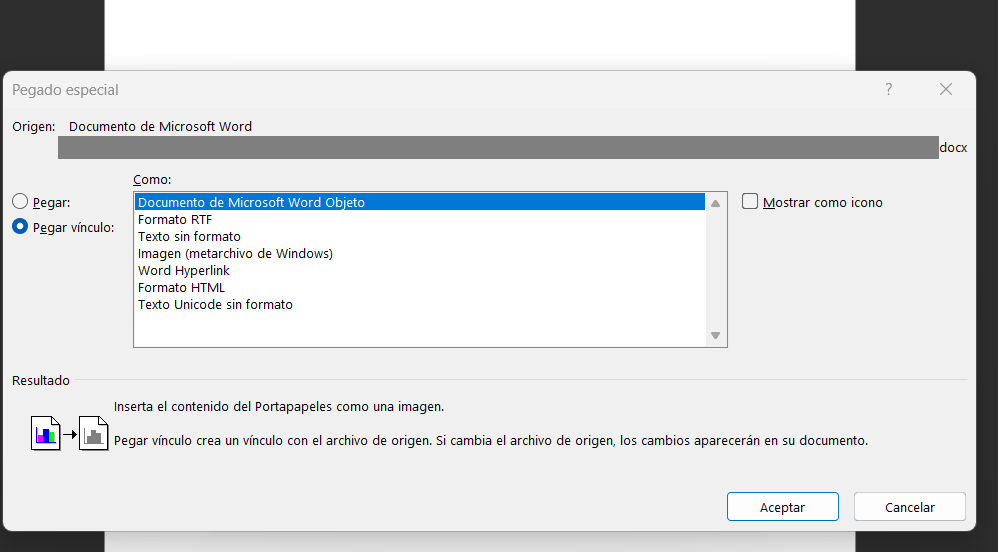Select the Pegar radio button
Viewport: 1001px width, 552px height.
click(x=20, y=202)
